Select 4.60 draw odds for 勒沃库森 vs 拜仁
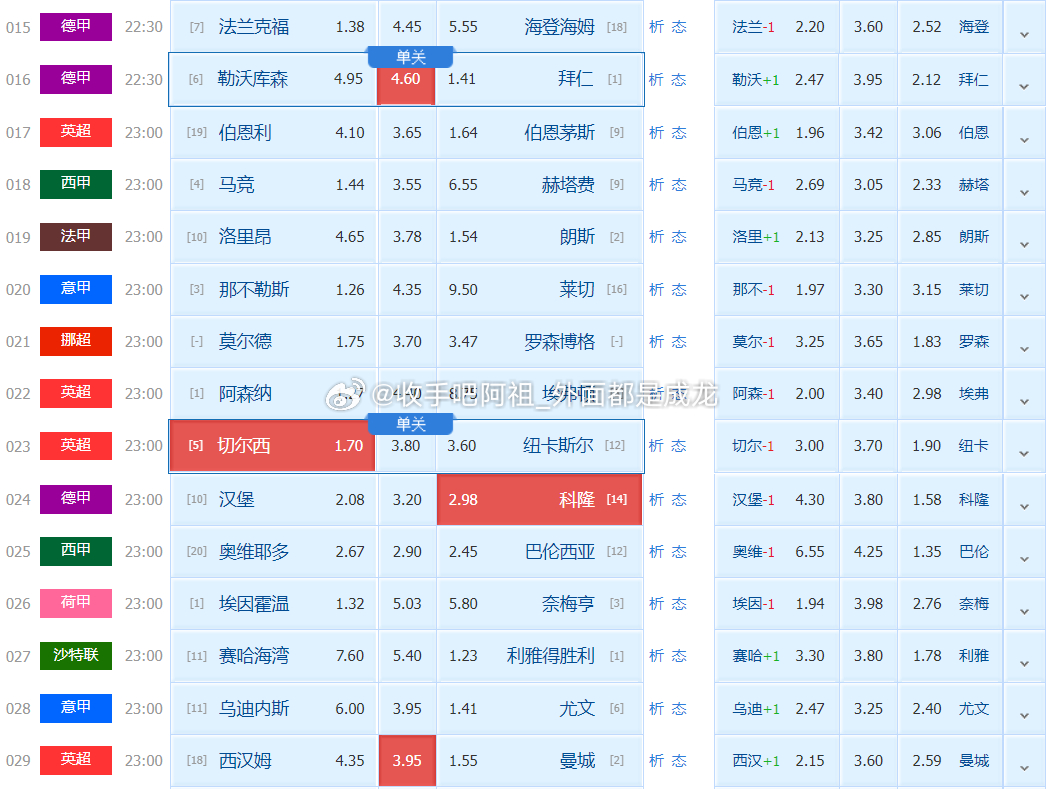This screenshot has height=789, width=1046. (406, 79)
